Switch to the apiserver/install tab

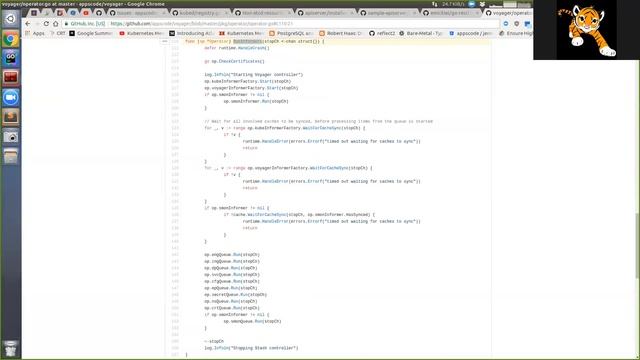pos(325,13)
